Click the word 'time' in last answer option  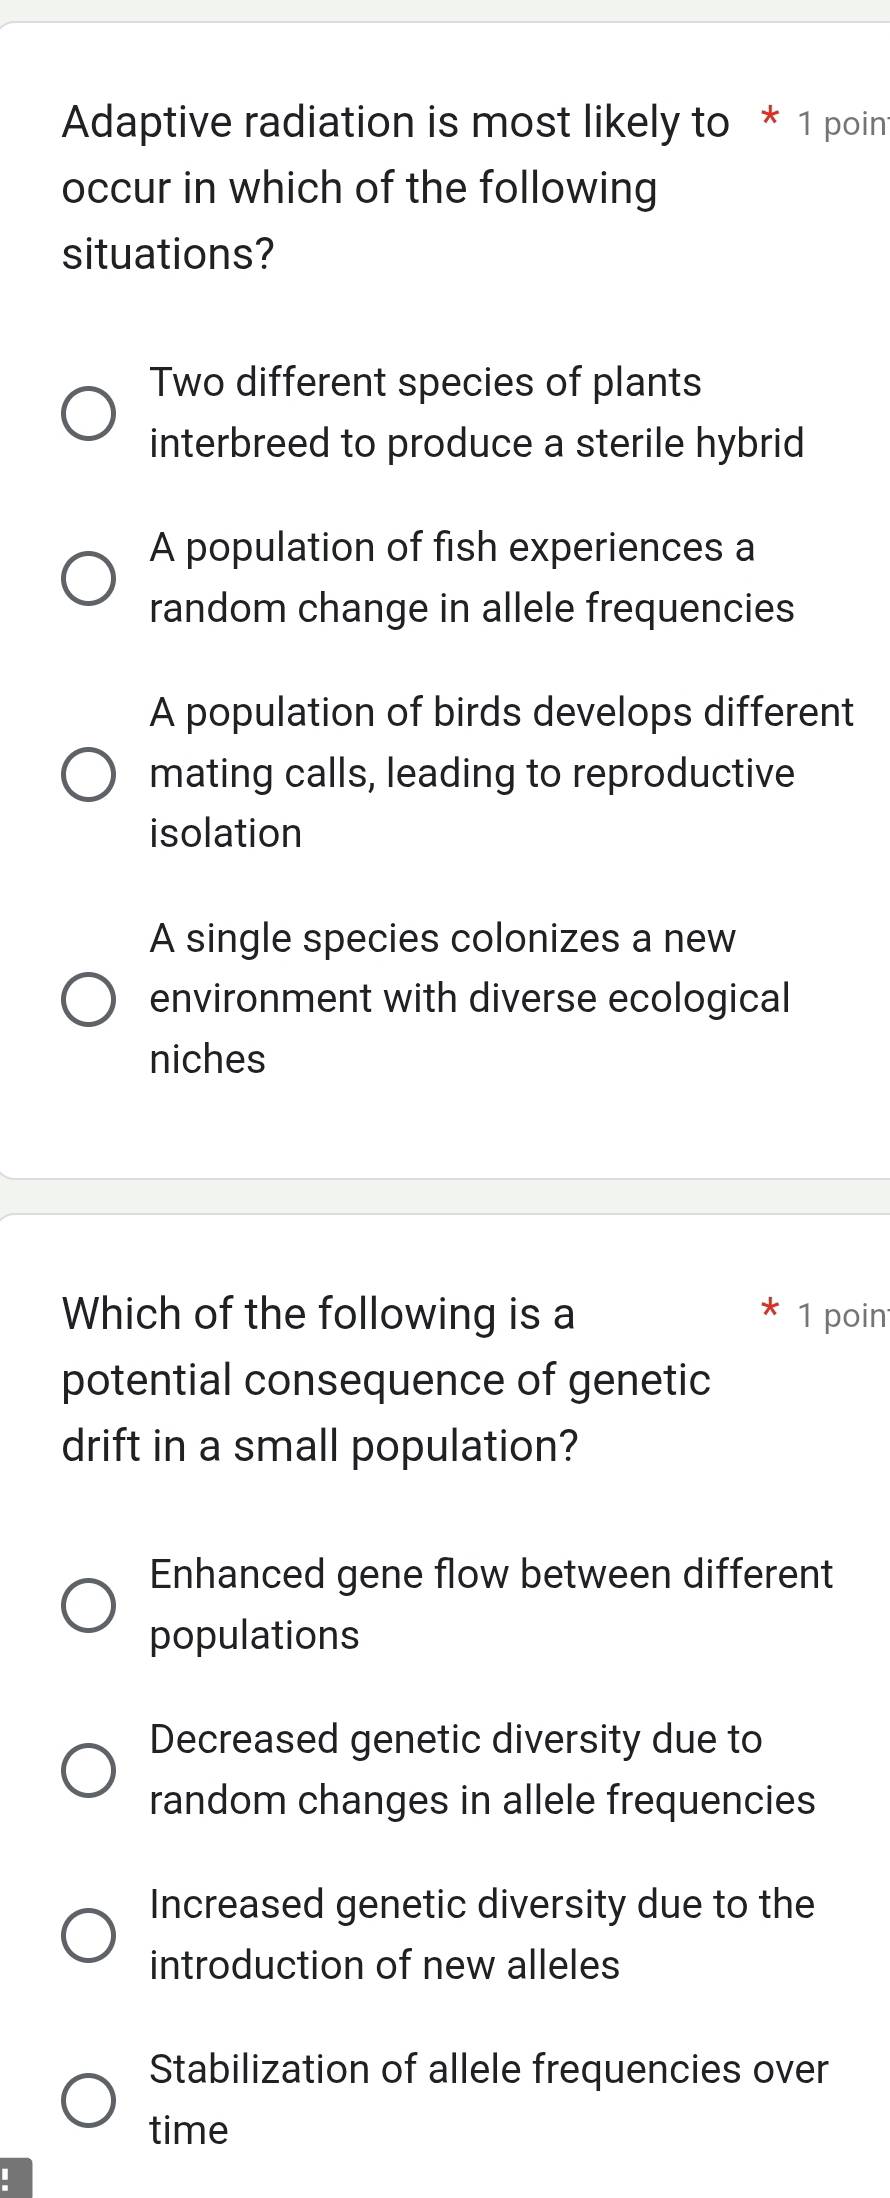pyautogui.click(x=187, y=2130)
